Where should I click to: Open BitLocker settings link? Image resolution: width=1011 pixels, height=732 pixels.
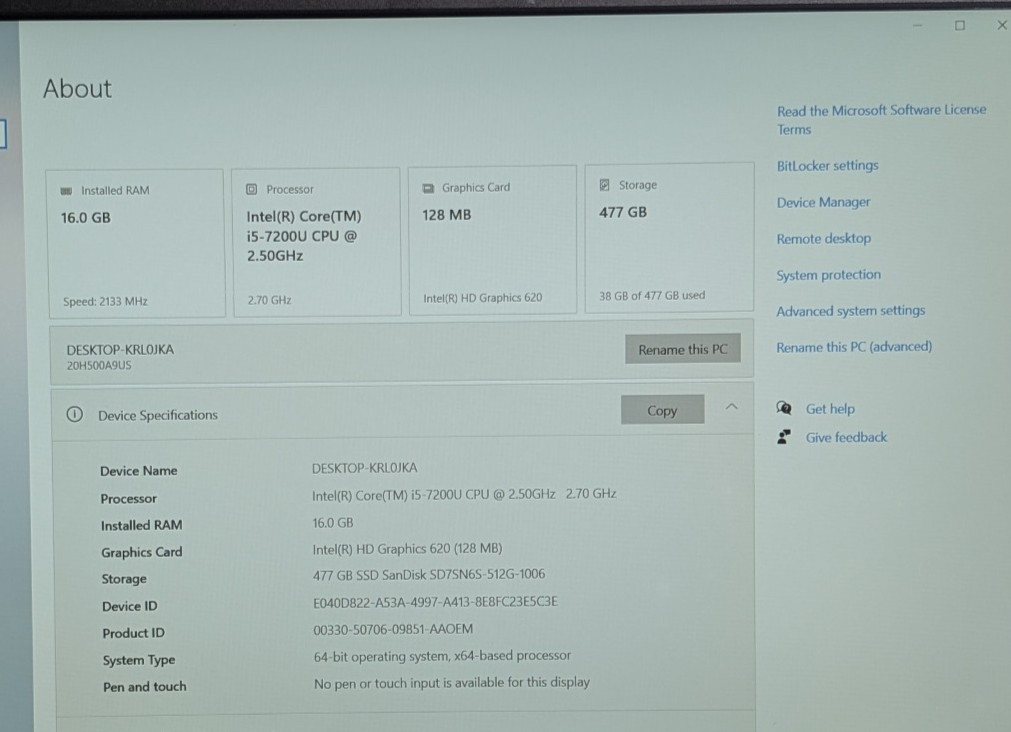tap(827, 166)
